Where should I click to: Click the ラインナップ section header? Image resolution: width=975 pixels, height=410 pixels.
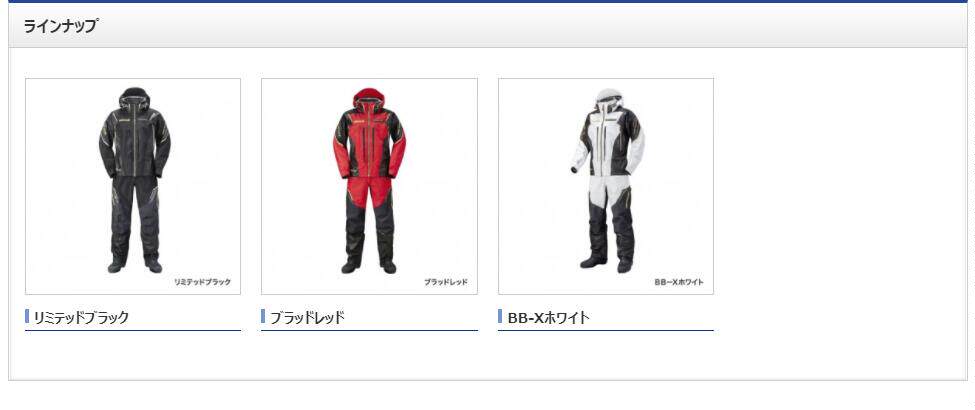pyautogui.click(x=60, y=26)
